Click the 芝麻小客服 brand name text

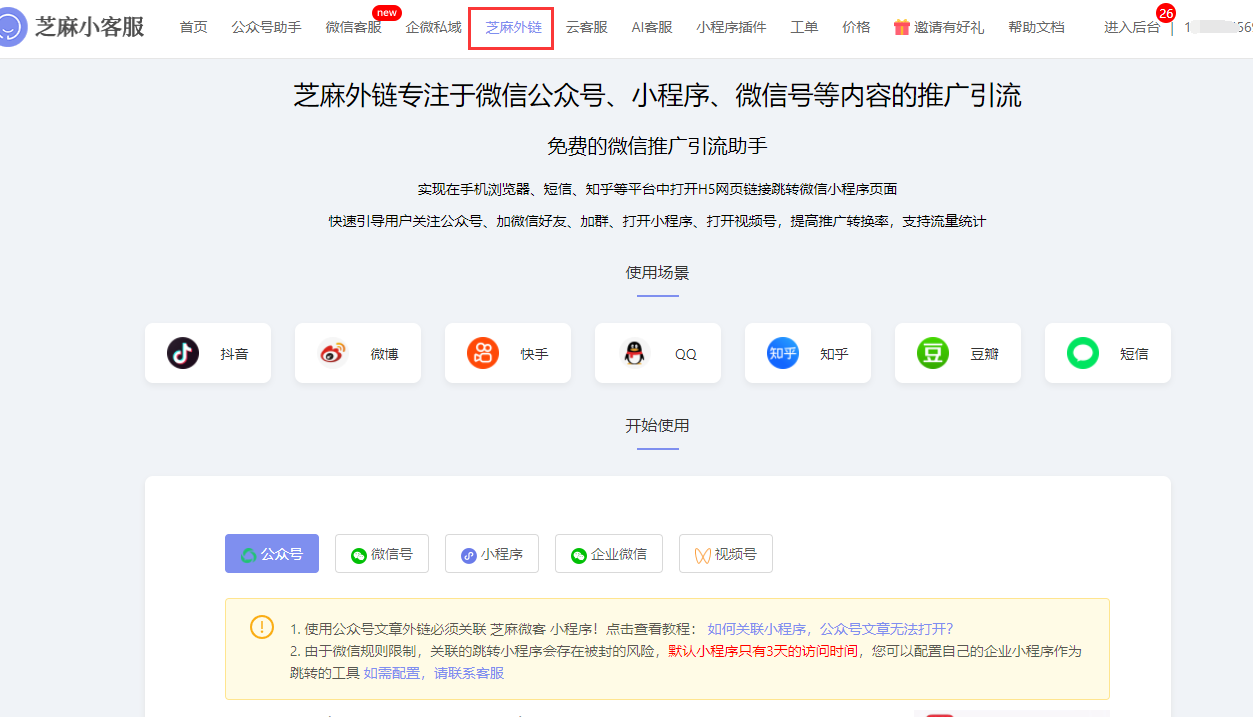pos(90,27)
